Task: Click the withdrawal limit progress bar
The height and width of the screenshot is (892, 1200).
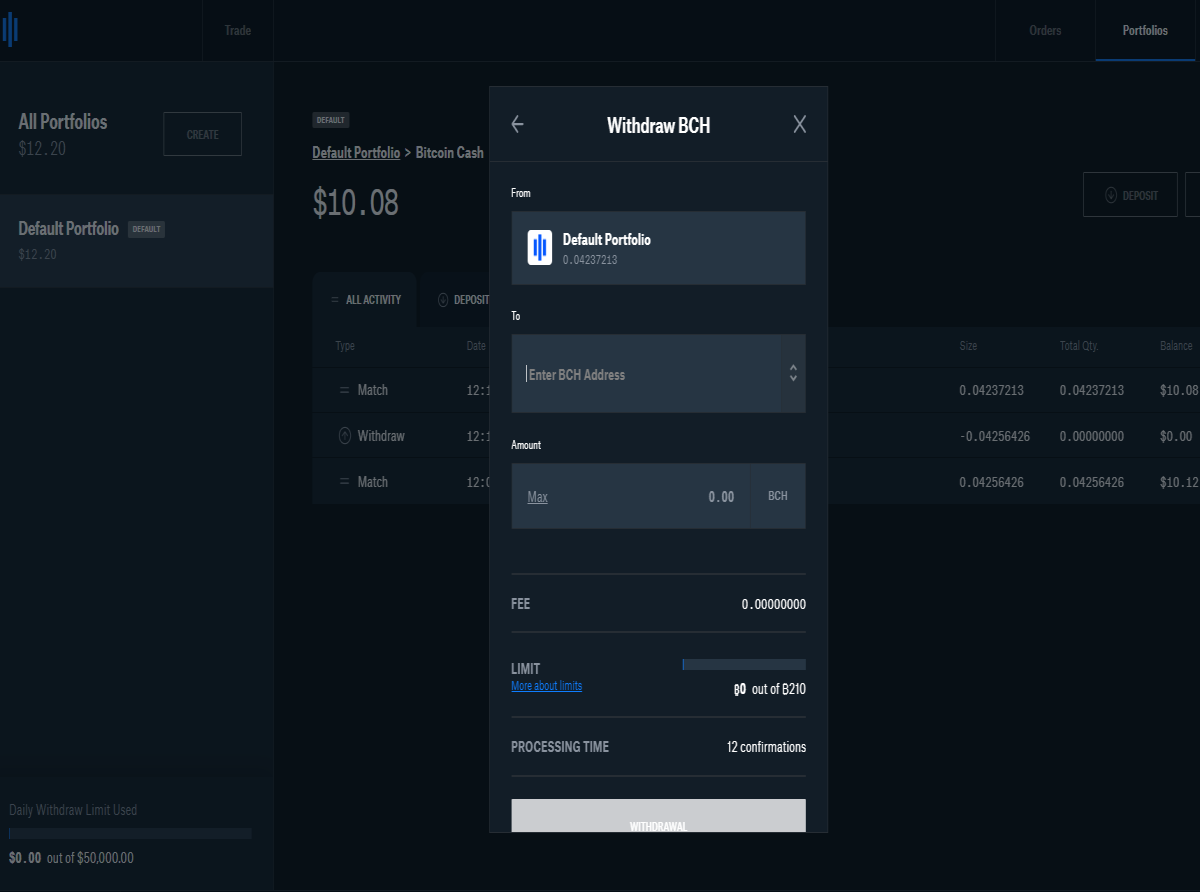Action: 744,664
